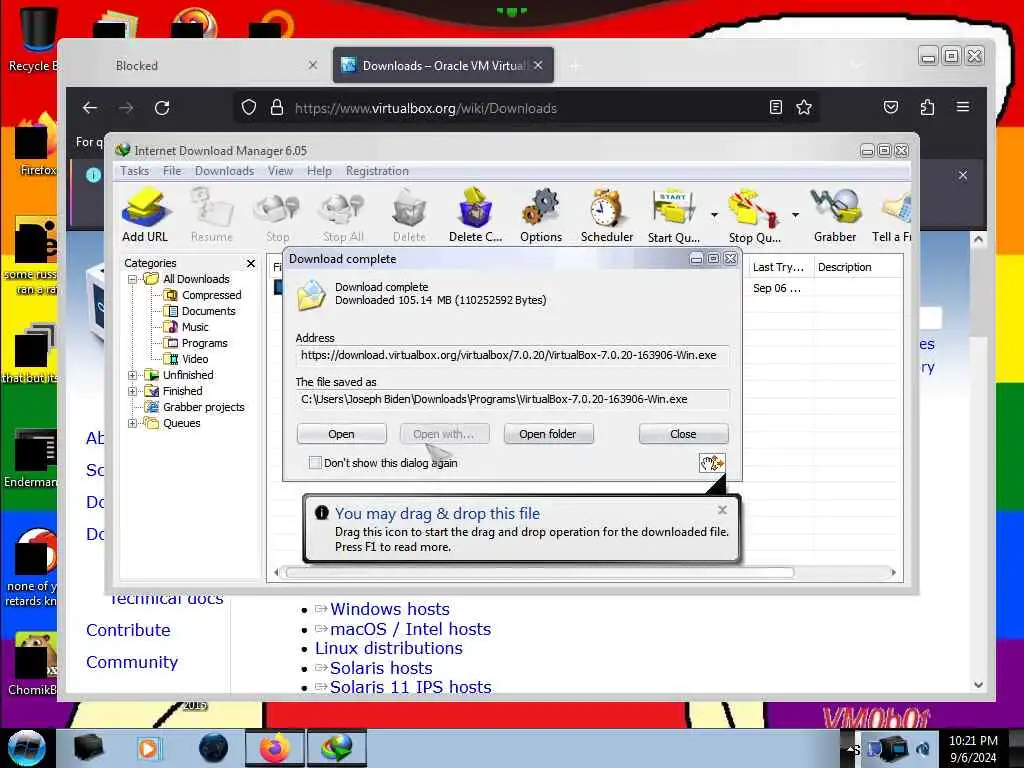1024x768 pixels.
Task: Open the Scheduler clock icon
Action: point(607,215)
